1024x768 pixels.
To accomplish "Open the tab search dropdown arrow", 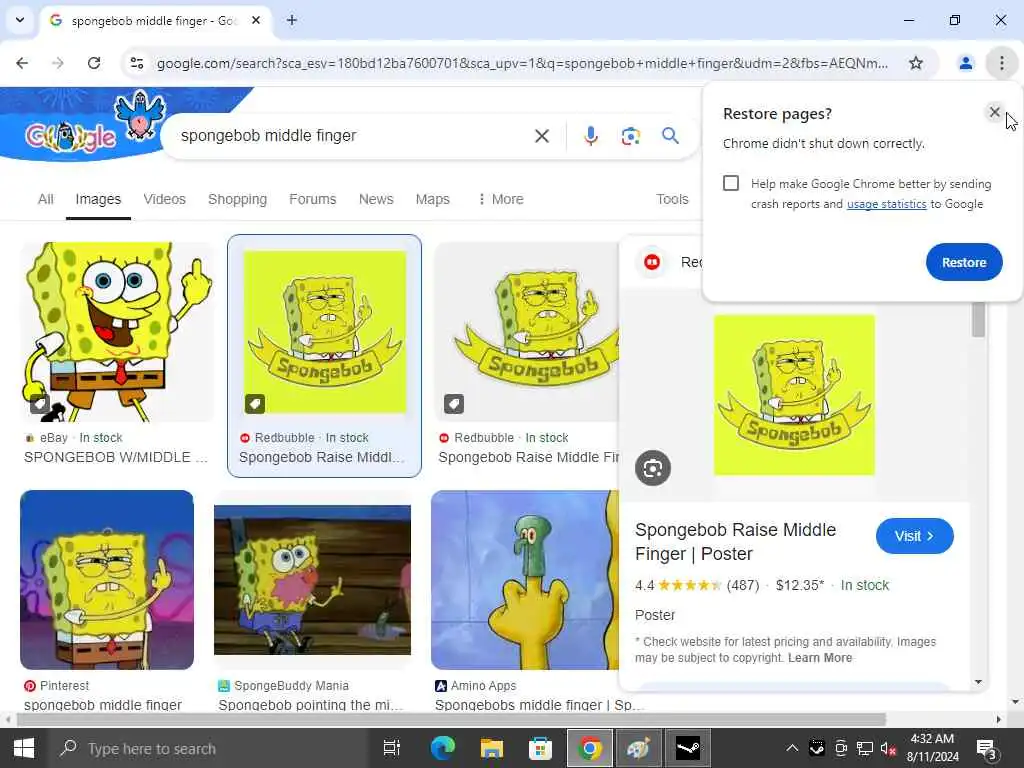I will click(x=20, y=20).
